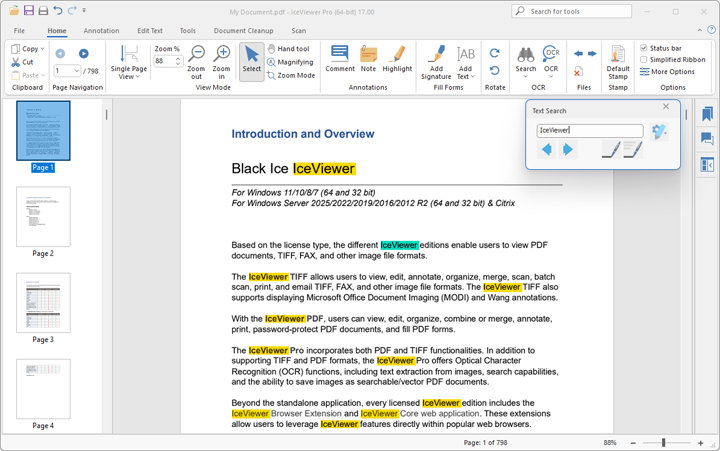Find the next search match
The image size is (720, 451).
(568, 150)
